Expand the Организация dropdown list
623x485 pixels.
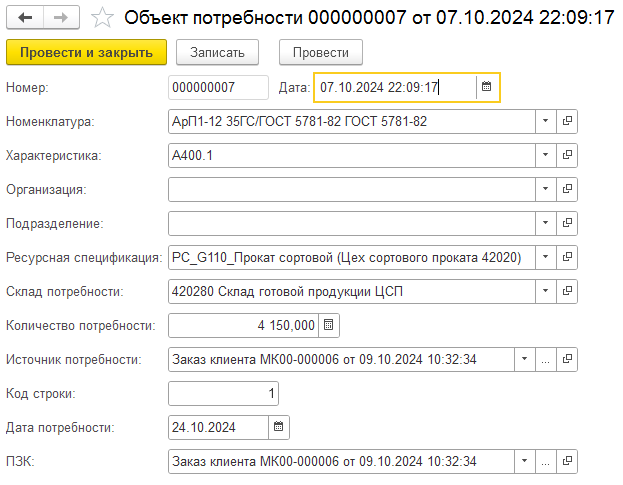pos(545,190)
